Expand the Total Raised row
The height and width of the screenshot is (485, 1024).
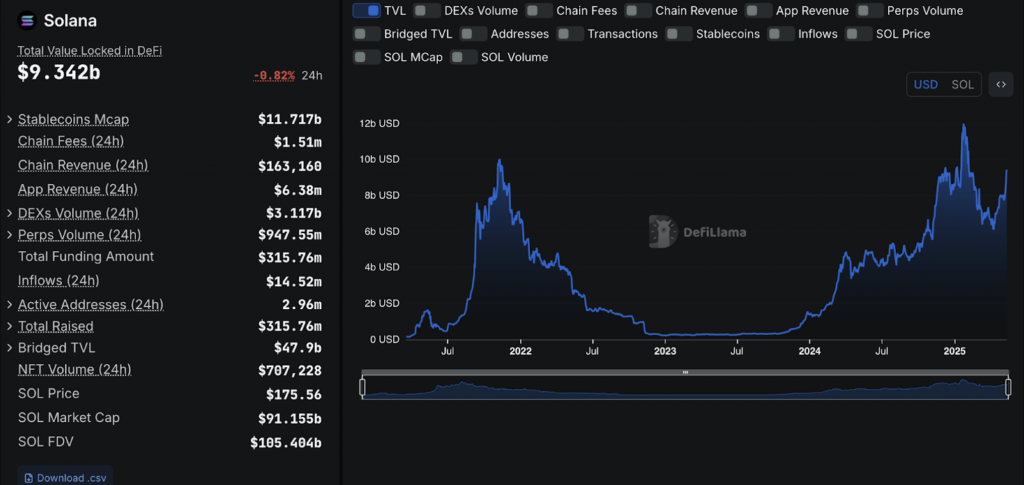(x=9, y=326)
